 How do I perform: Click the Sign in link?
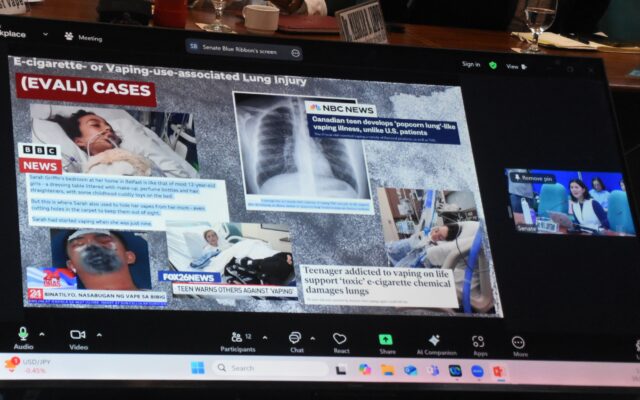coord(471,64)
